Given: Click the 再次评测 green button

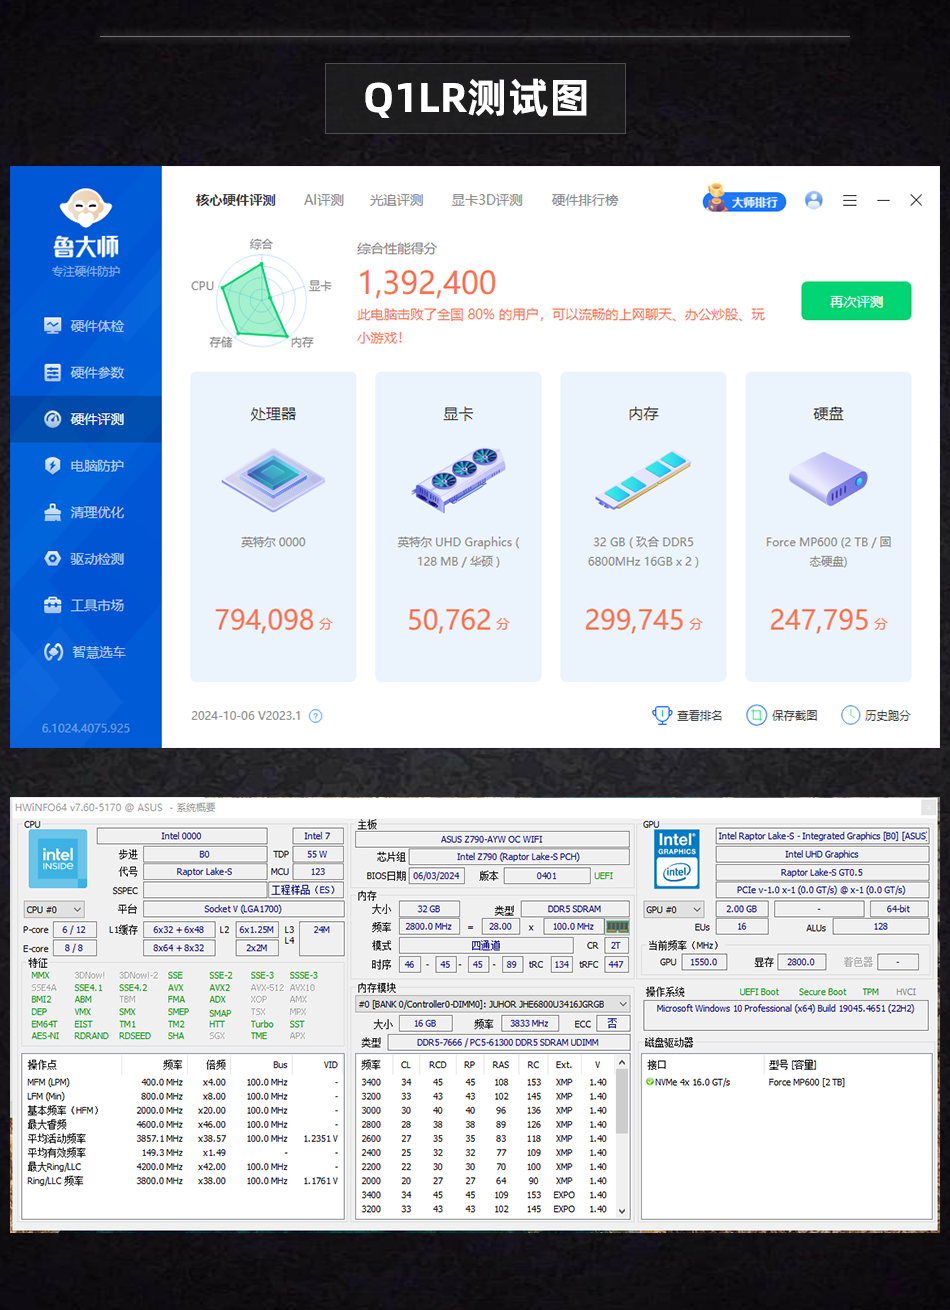Looking at the screenshot, I should (856, 301).
